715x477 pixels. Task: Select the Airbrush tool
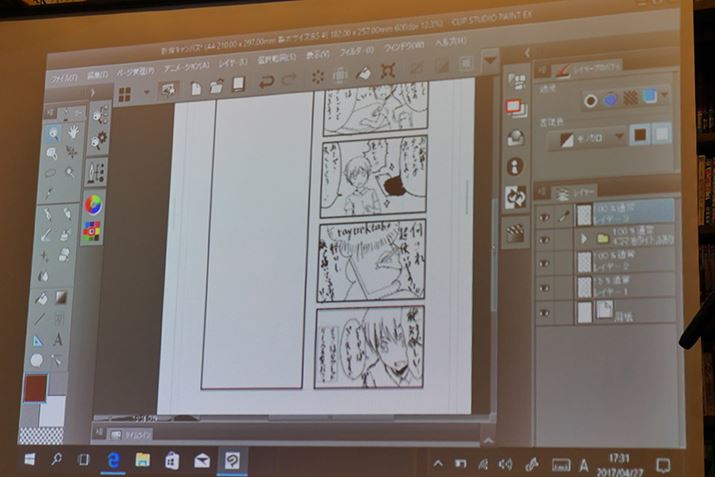click(x=66, y=234)
